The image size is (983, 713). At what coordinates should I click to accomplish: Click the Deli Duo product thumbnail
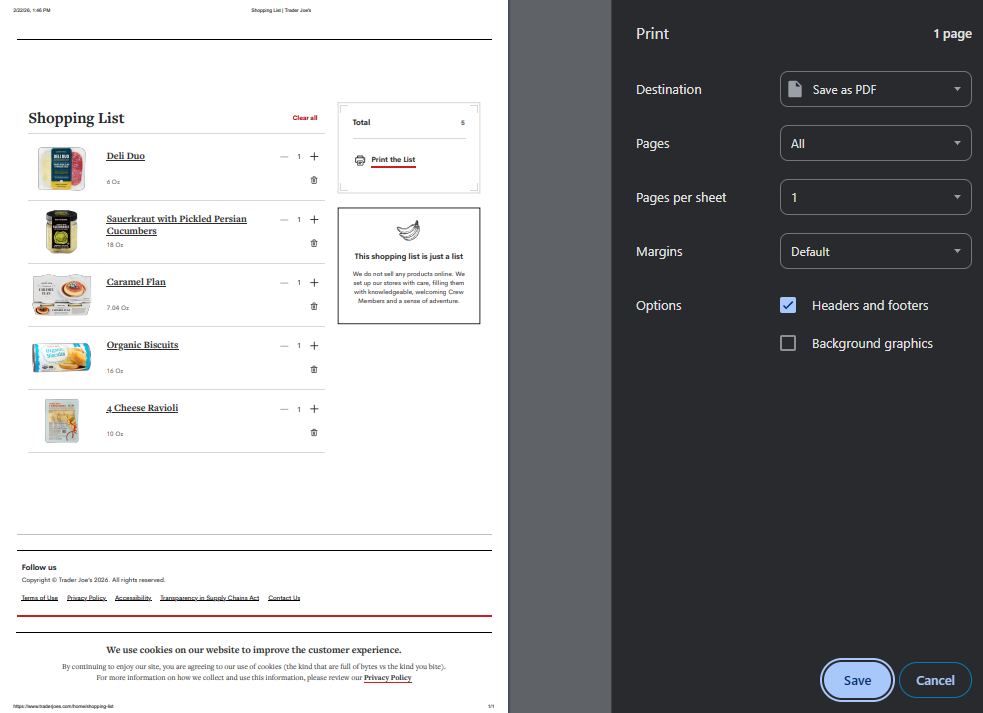pos(61,169)
